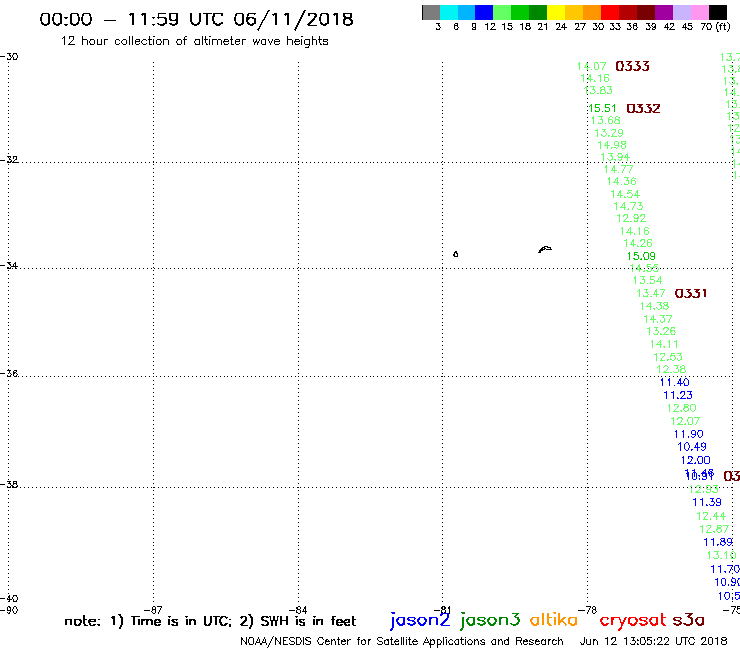Click the wave height value 13.47
Image resolution: width=740 pixels, height=650 pixels.
pyautogui.click(x=651, y=294)
